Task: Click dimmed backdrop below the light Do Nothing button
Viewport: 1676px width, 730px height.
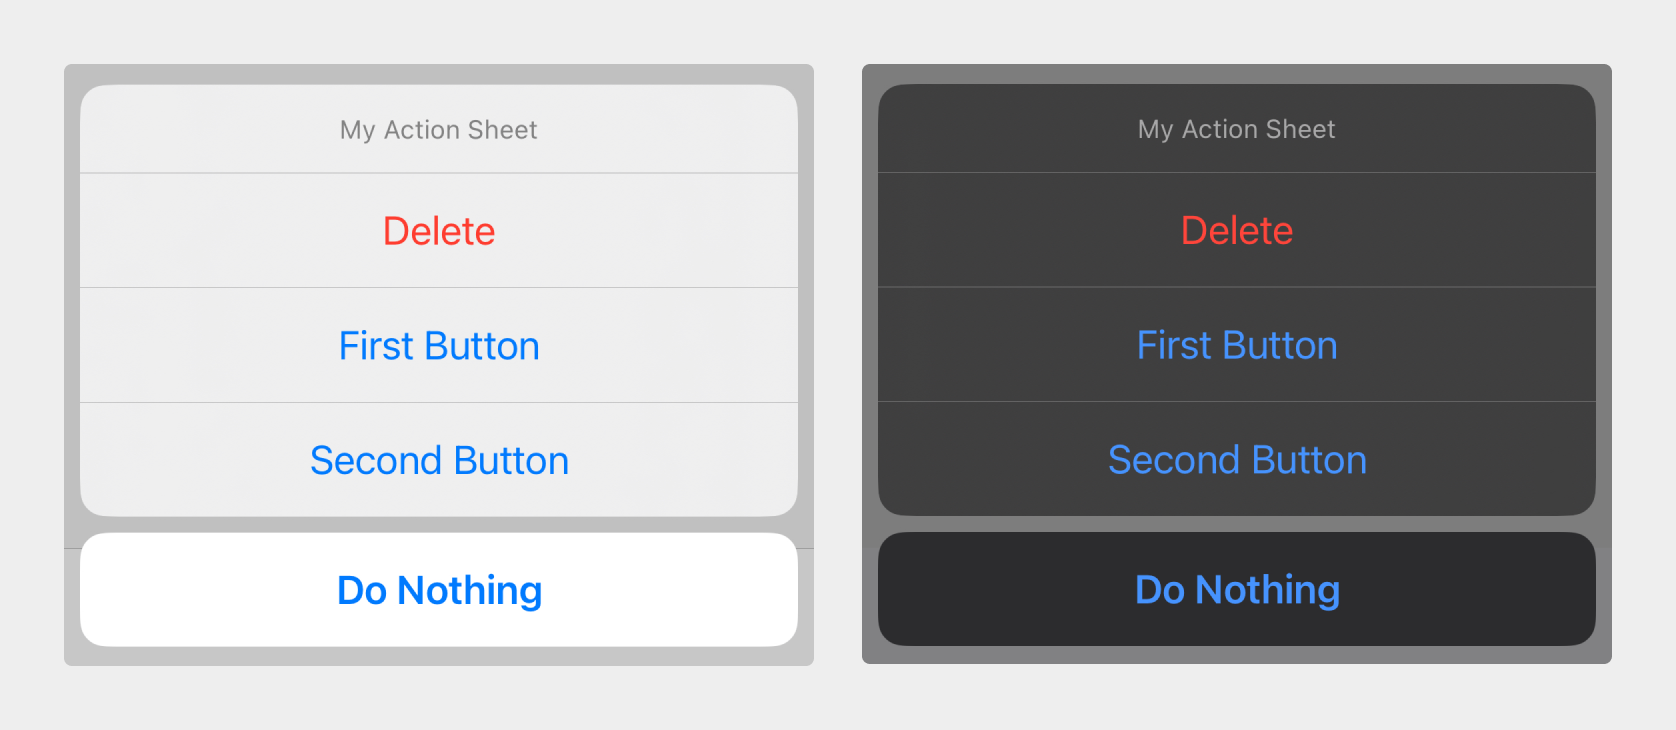Action: tap(439, 656)
